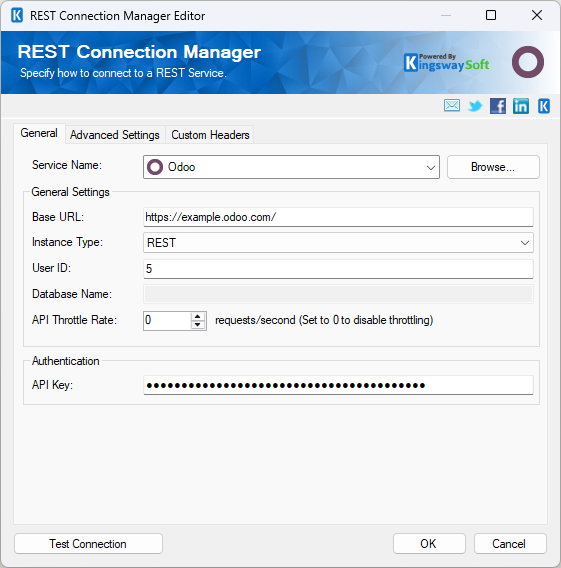
Task: Increase API Throttle Rate with up arrow
Action: (x=197, y=316)
